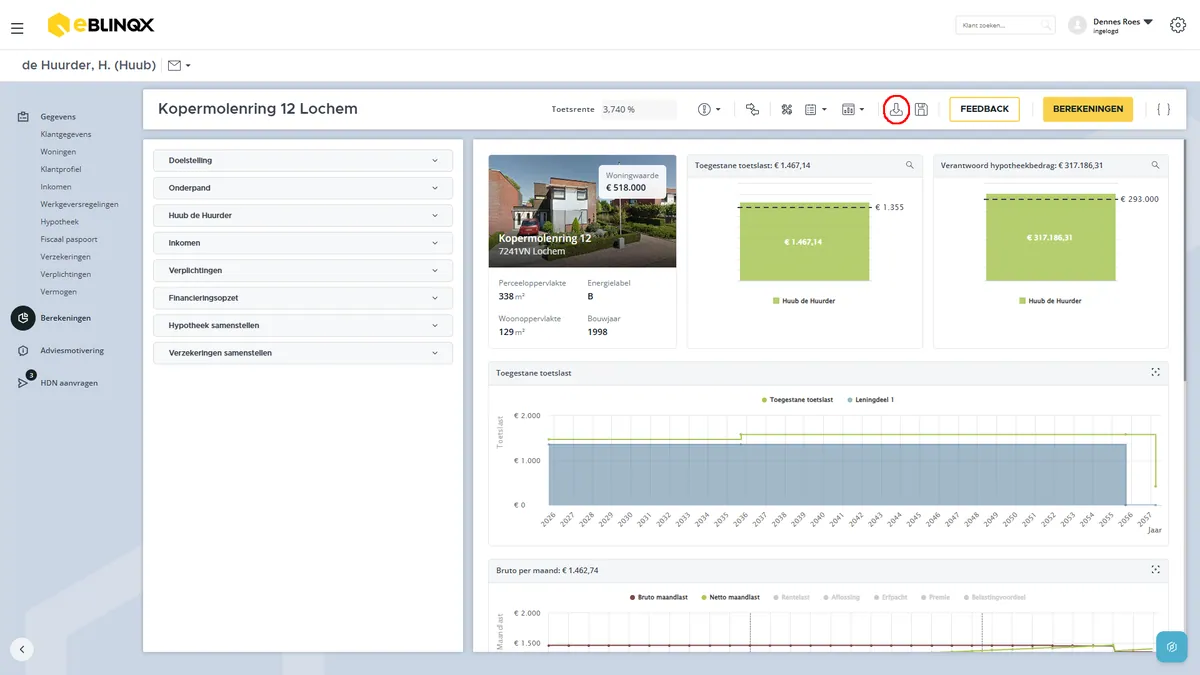Maximize the Toegestane toetslast line chart
The height and width of the screenshot is (675, 1200).
pyautogui.click(x=1155, y=372)
